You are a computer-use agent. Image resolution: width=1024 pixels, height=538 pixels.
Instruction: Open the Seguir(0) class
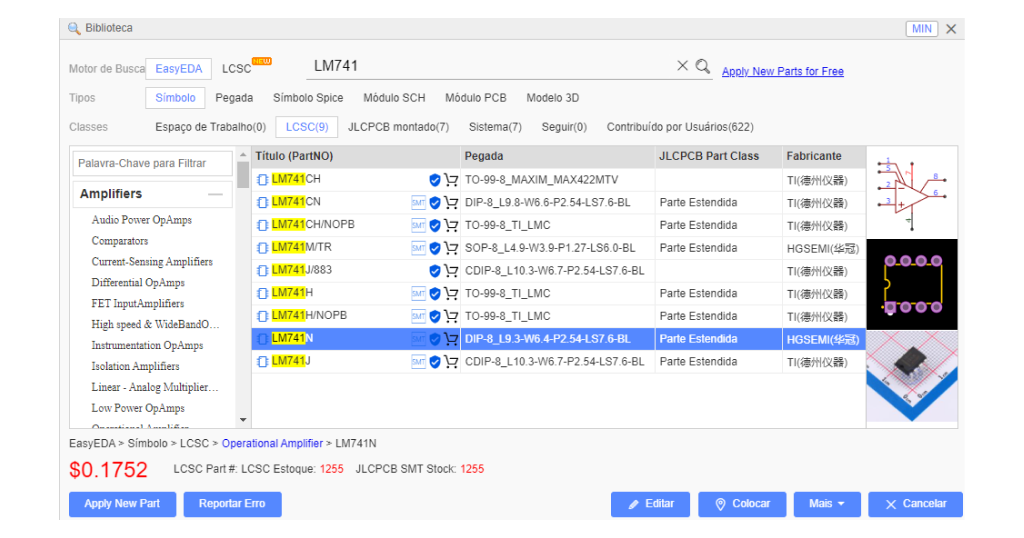564,127
